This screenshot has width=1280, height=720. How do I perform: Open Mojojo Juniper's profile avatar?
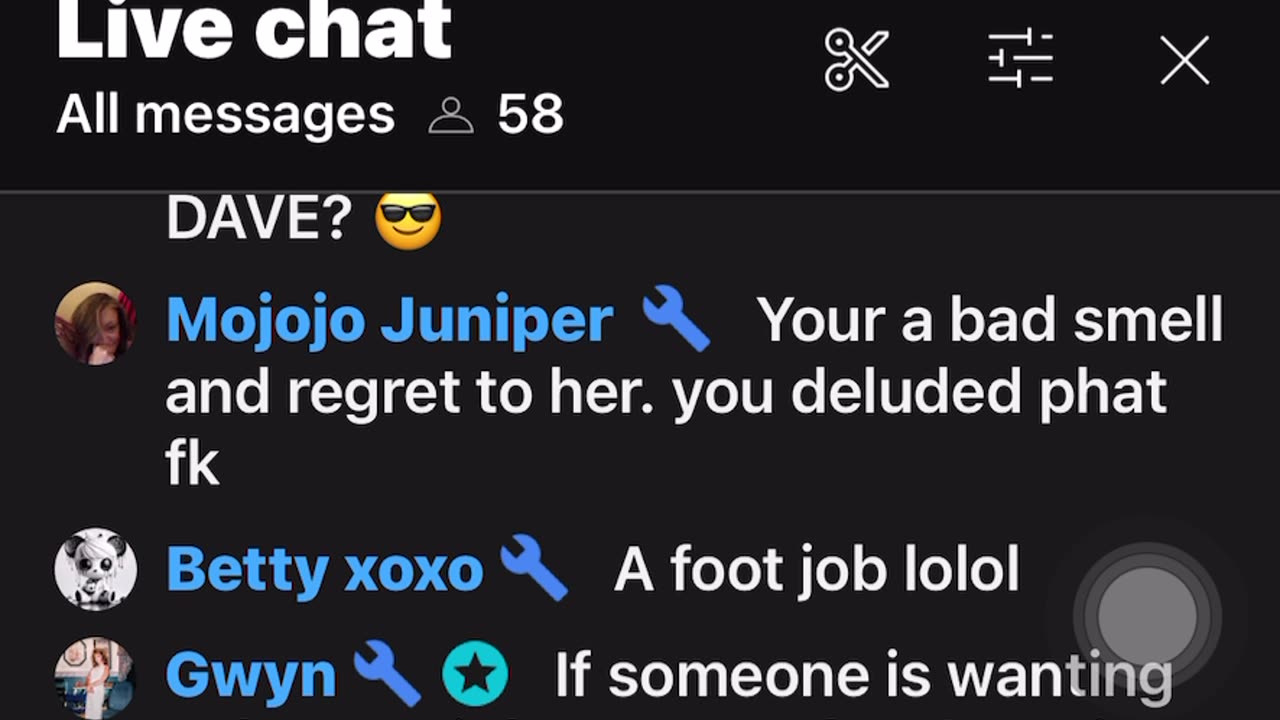95,322
